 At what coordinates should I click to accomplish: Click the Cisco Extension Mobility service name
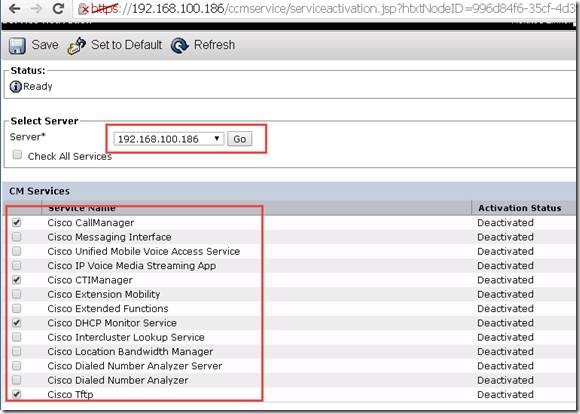point(104,294)
